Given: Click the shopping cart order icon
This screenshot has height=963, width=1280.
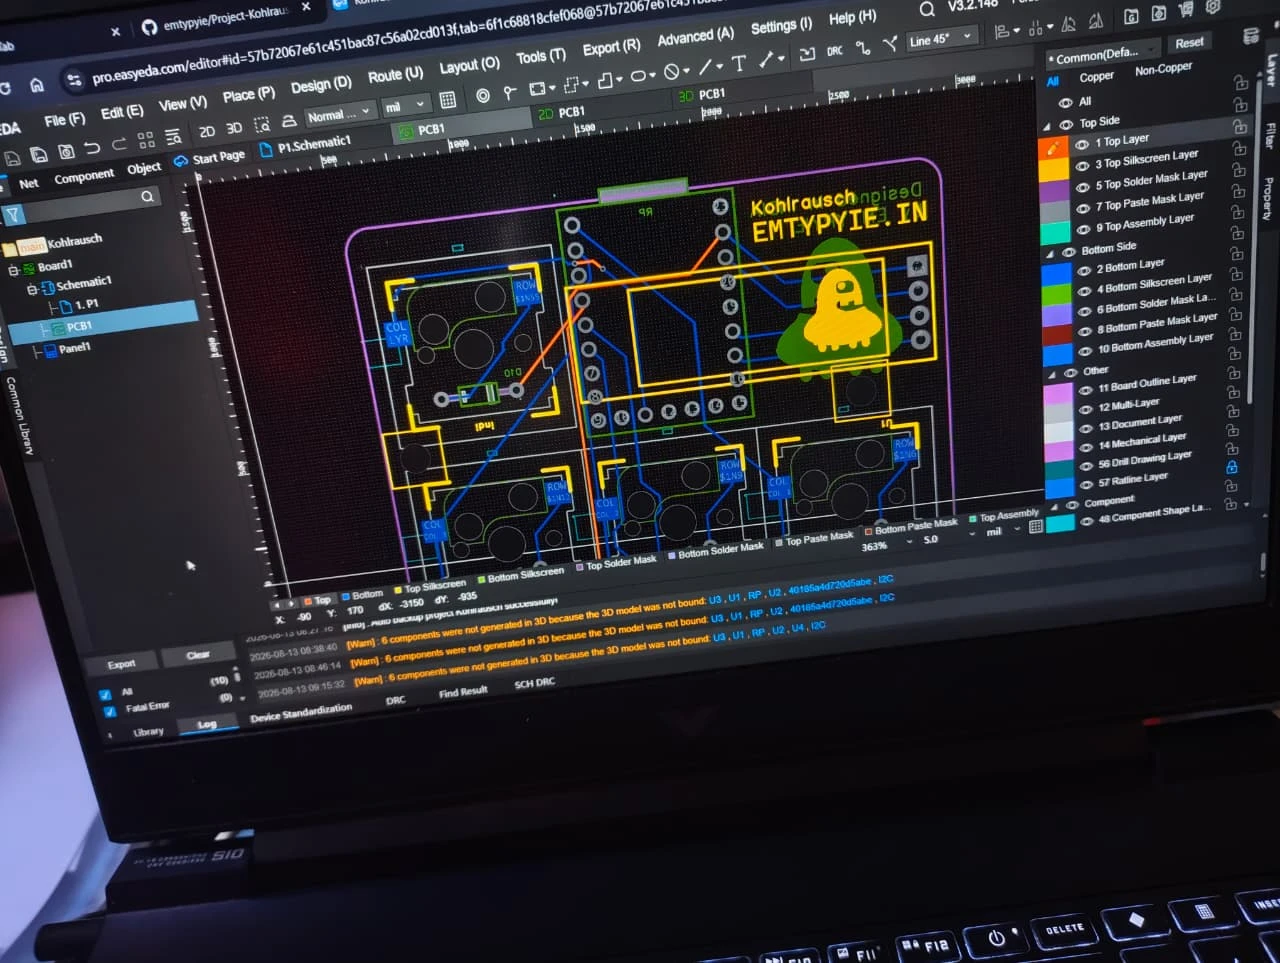Looking at the screenshot, I should [1186, 11].
